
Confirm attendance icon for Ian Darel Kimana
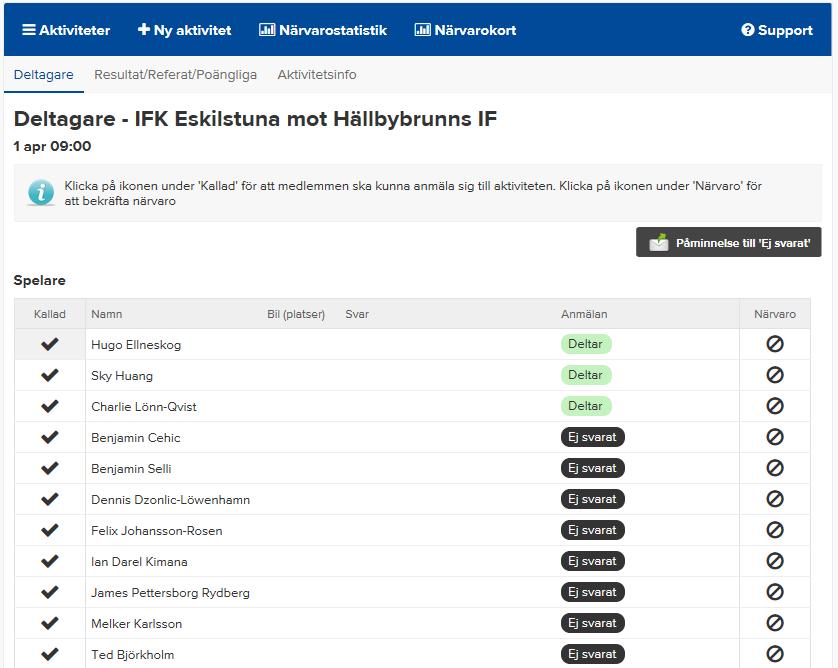tap(775, 561)
